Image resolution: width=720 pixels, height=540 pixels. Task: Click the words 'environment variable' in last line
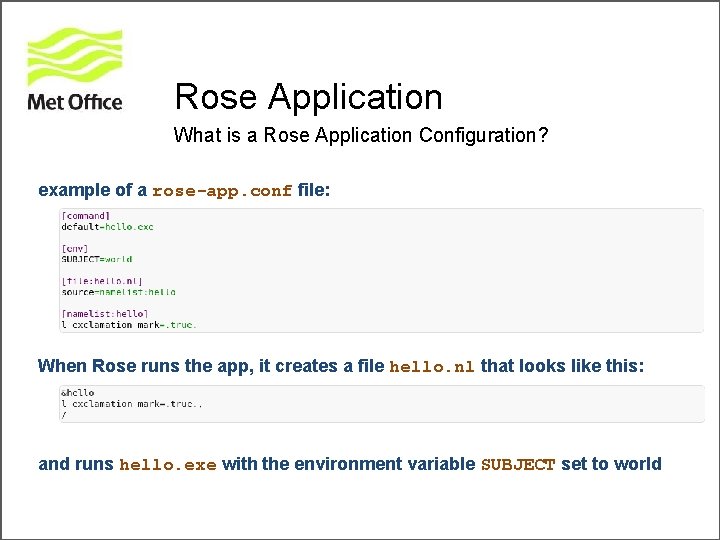coord(385,464)
